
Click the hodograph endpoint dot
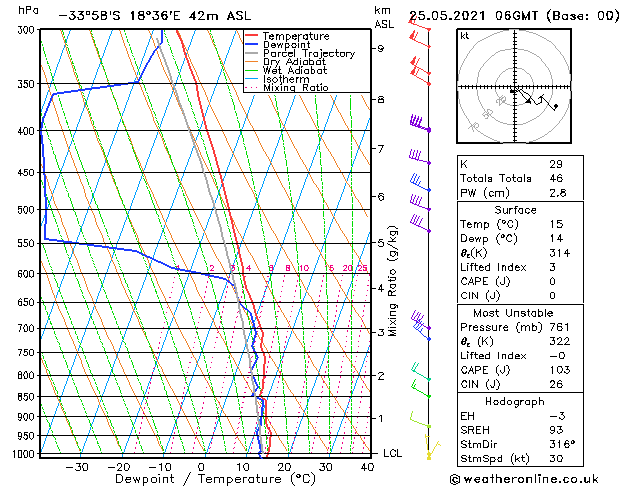pos(556,106)
